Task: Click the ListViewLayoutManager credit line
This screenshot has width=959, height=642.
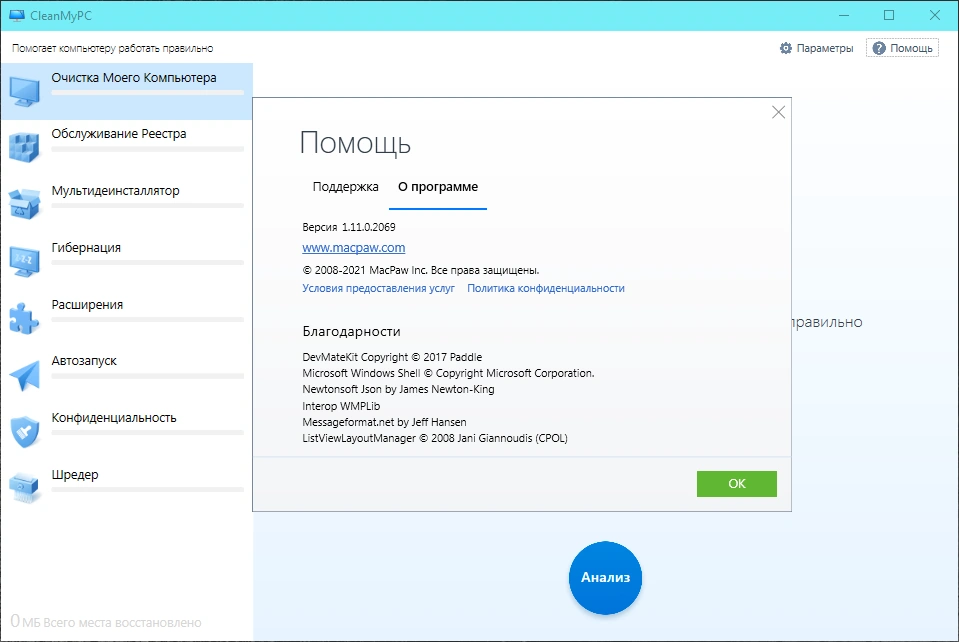Action: (x=435, y=438)
